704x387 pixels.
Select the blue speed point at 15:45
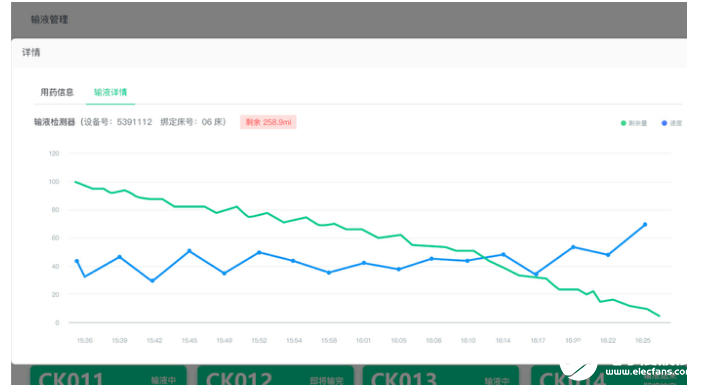pos(189,251)
